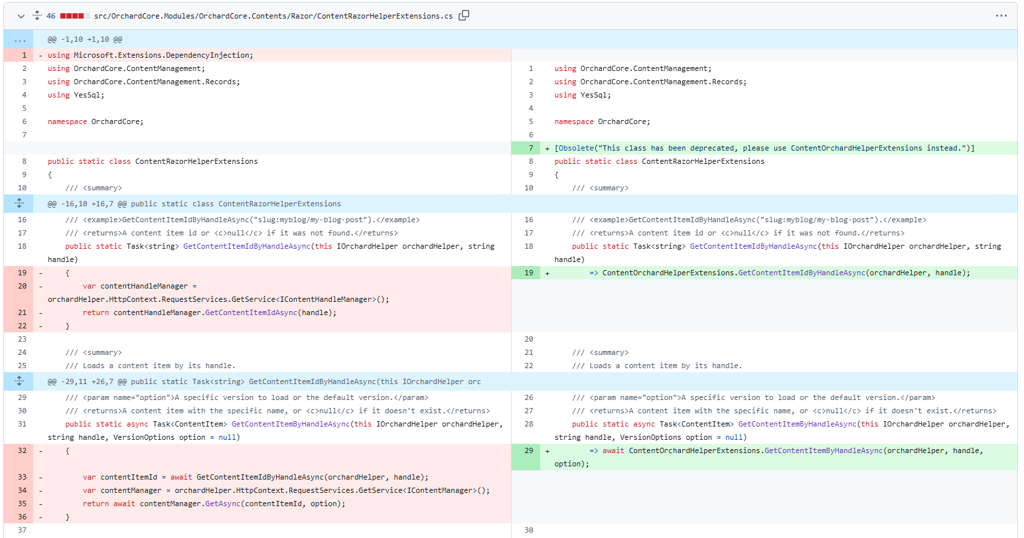The height and width of the screenshot is (538, 1024).
Task: Click removed line number 36
Action: click(20, 517)
